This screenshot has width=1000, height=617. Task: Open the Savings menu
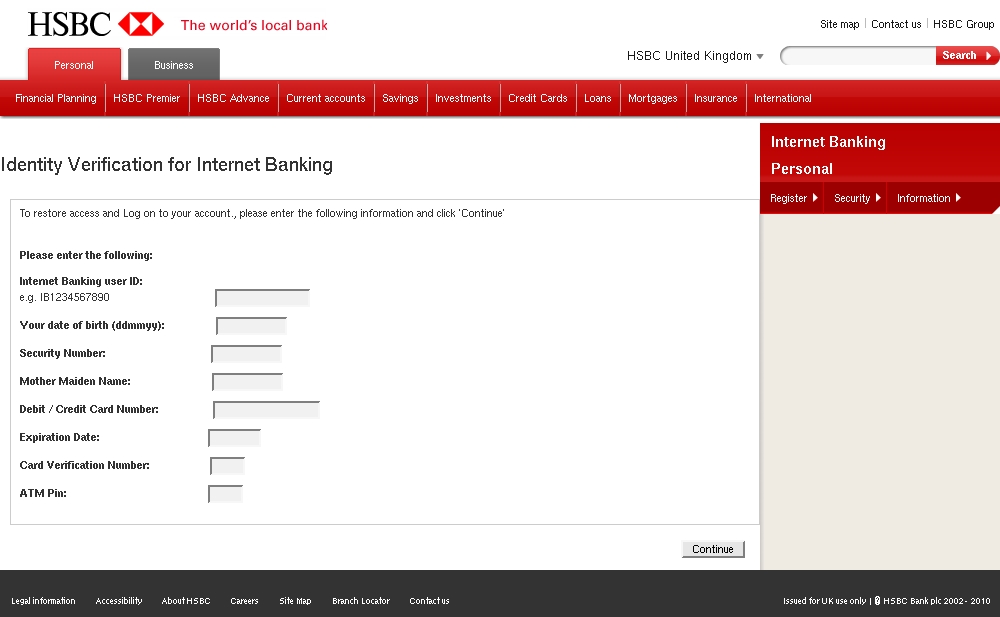[401, 98]
